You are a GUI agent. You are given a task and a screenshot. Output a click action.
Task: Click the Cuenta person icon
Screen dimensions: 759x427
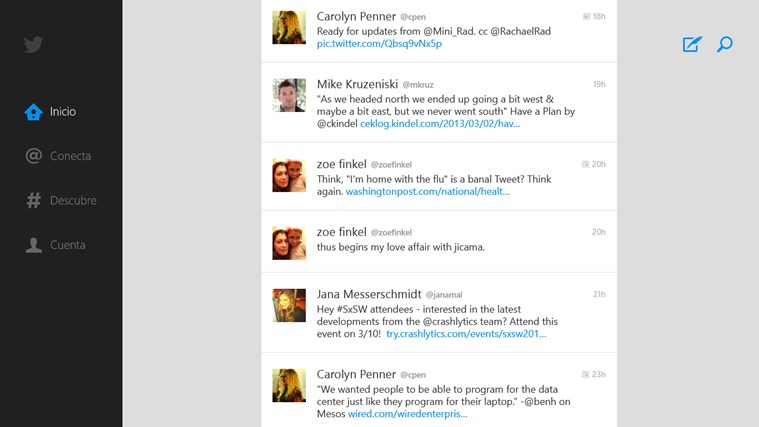33,245
